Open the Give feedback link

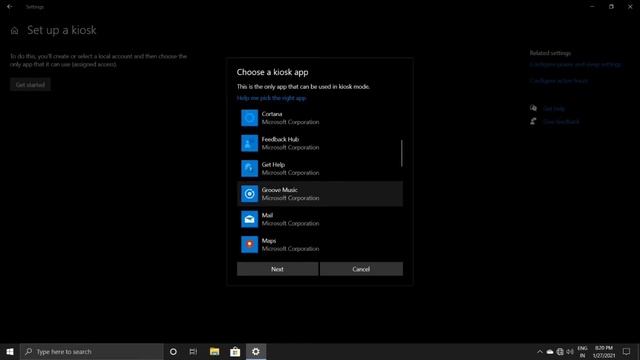[561, 122]
